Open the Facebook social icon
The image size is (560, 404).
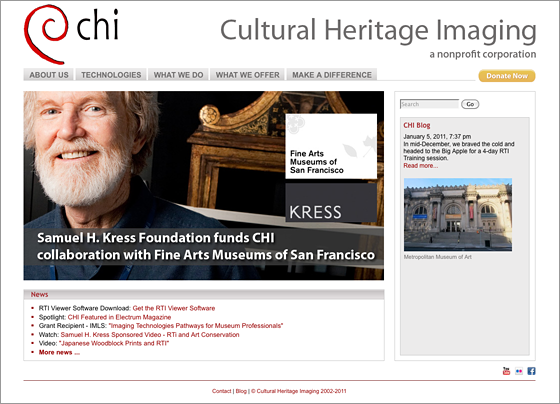click(x=531, y=371)
